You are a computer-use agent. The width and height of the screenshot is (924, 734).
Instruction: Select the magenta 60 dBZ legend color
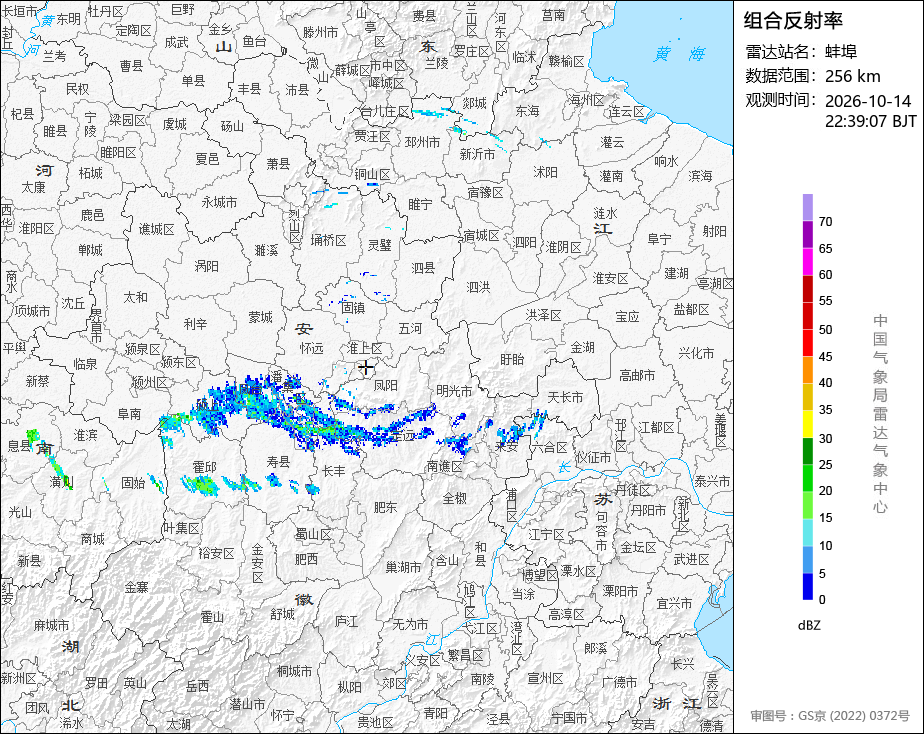(x=808, y=262)
